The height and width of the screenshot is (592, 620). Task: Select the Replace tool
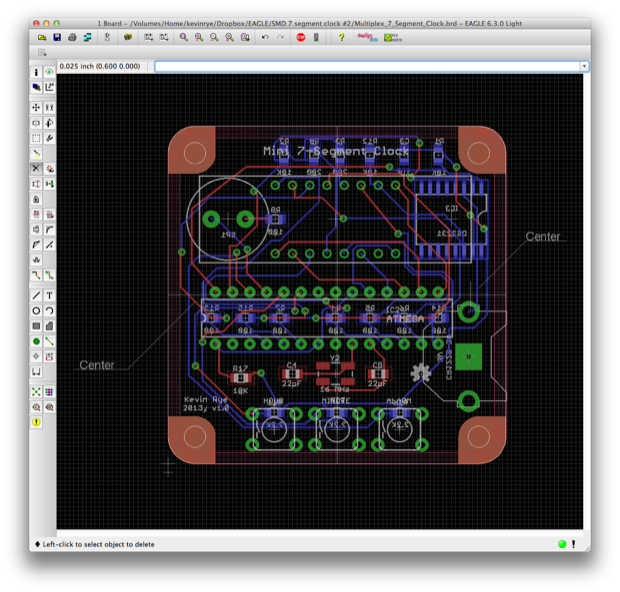coord(49,184)
